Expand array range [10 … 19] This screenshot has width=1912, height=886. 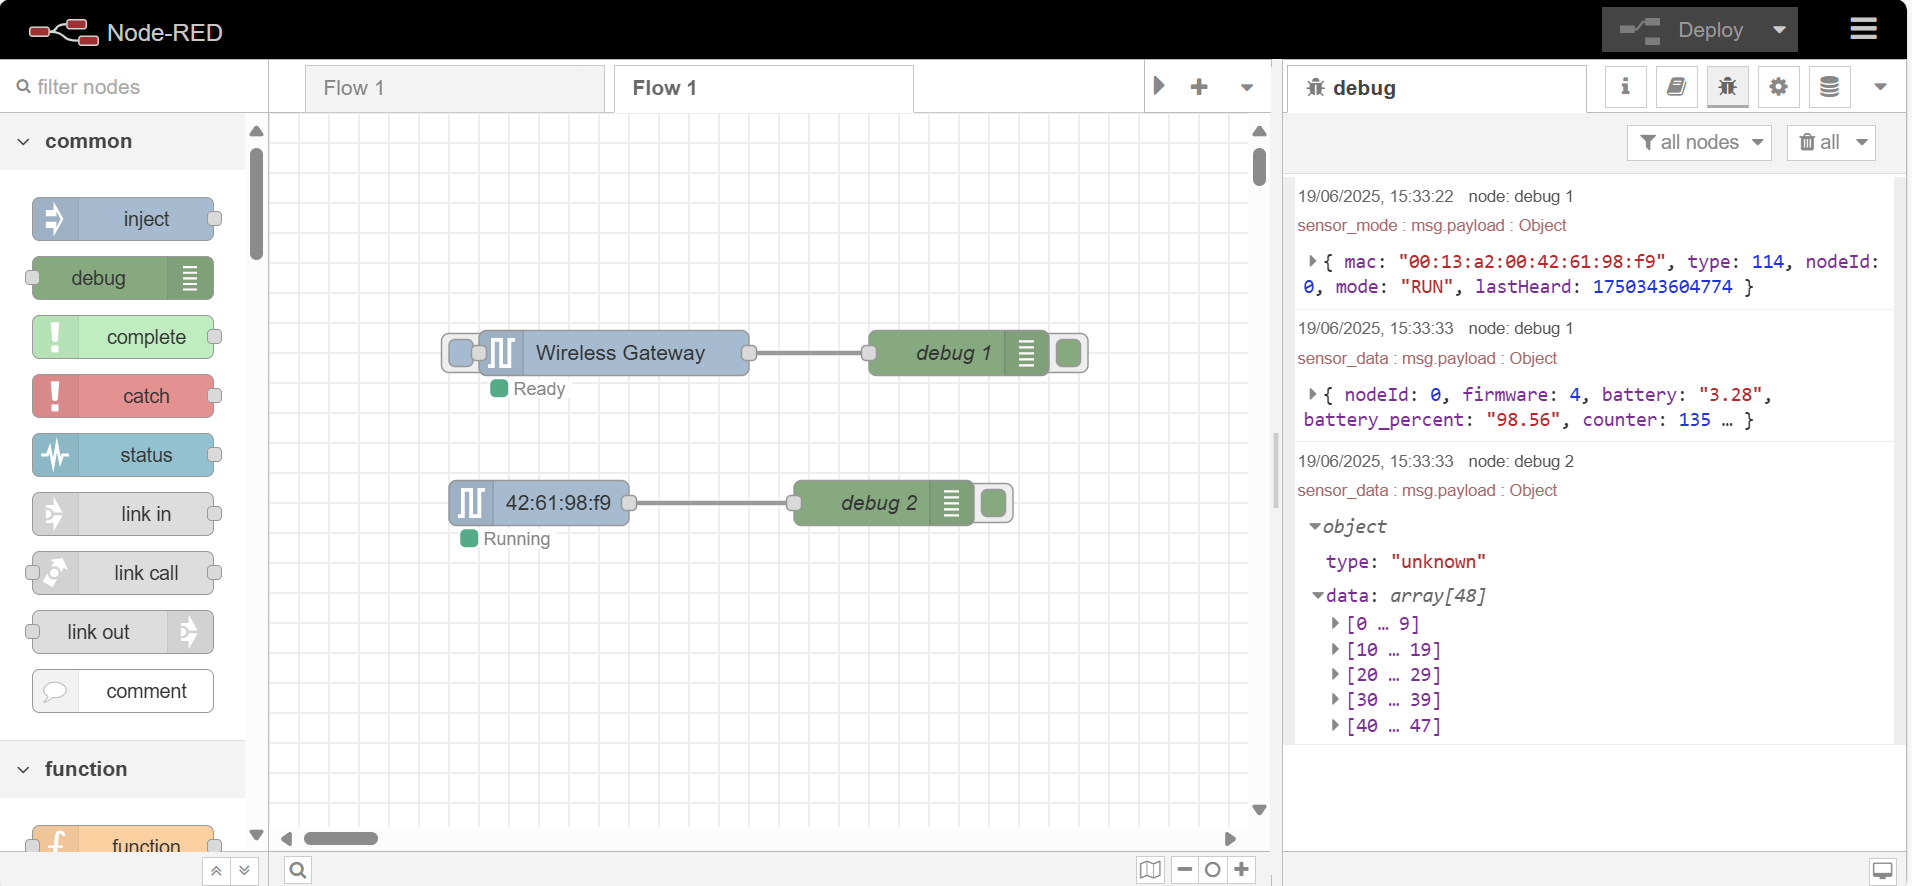tap(1335, 649)
